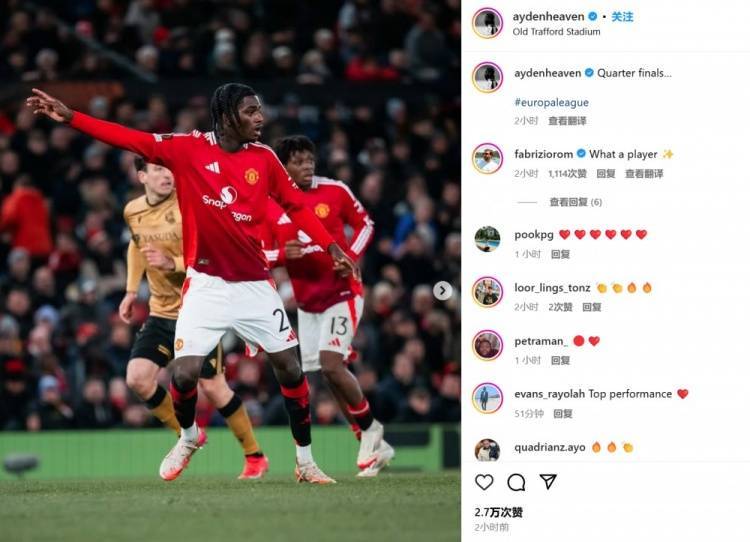Open aydenheaven profile picture in header

coord(487,22)
